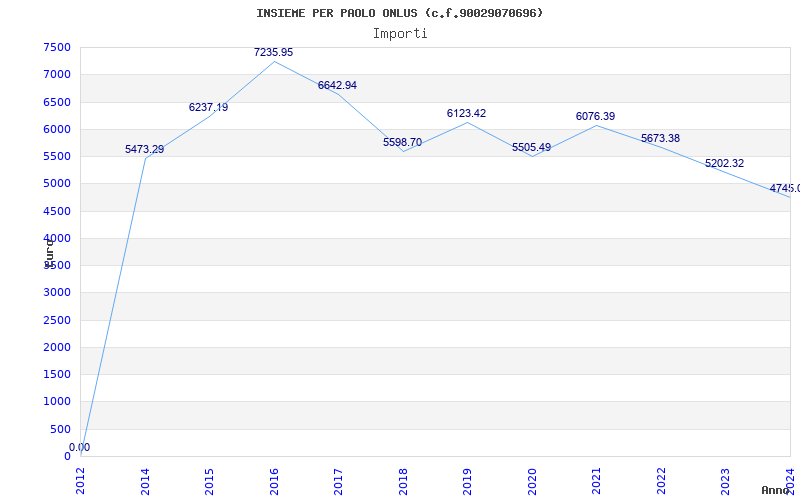Screen dimensions: 800x500
Task: Select the 5202.32 data label
Action: coord(724,163)
